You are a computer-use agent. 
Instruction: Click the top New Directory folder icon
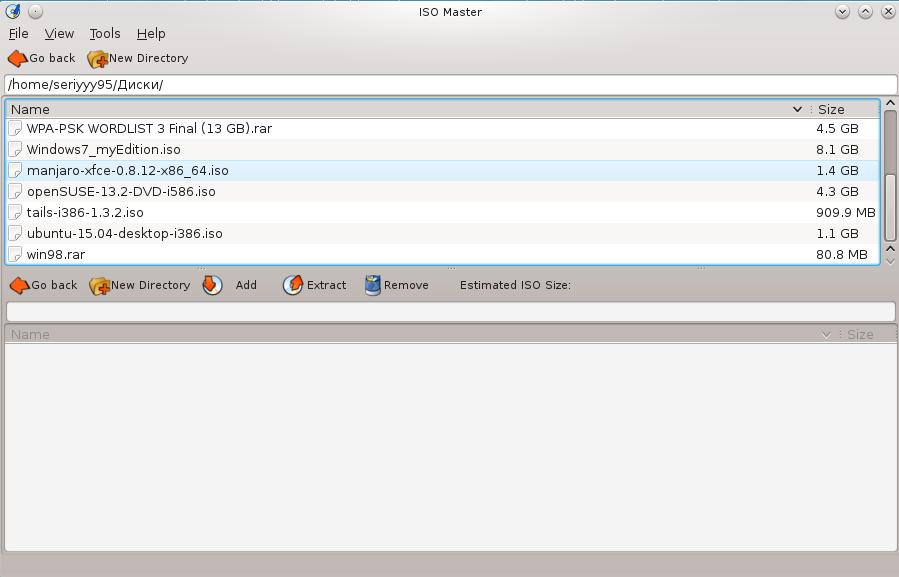[97, 59]
